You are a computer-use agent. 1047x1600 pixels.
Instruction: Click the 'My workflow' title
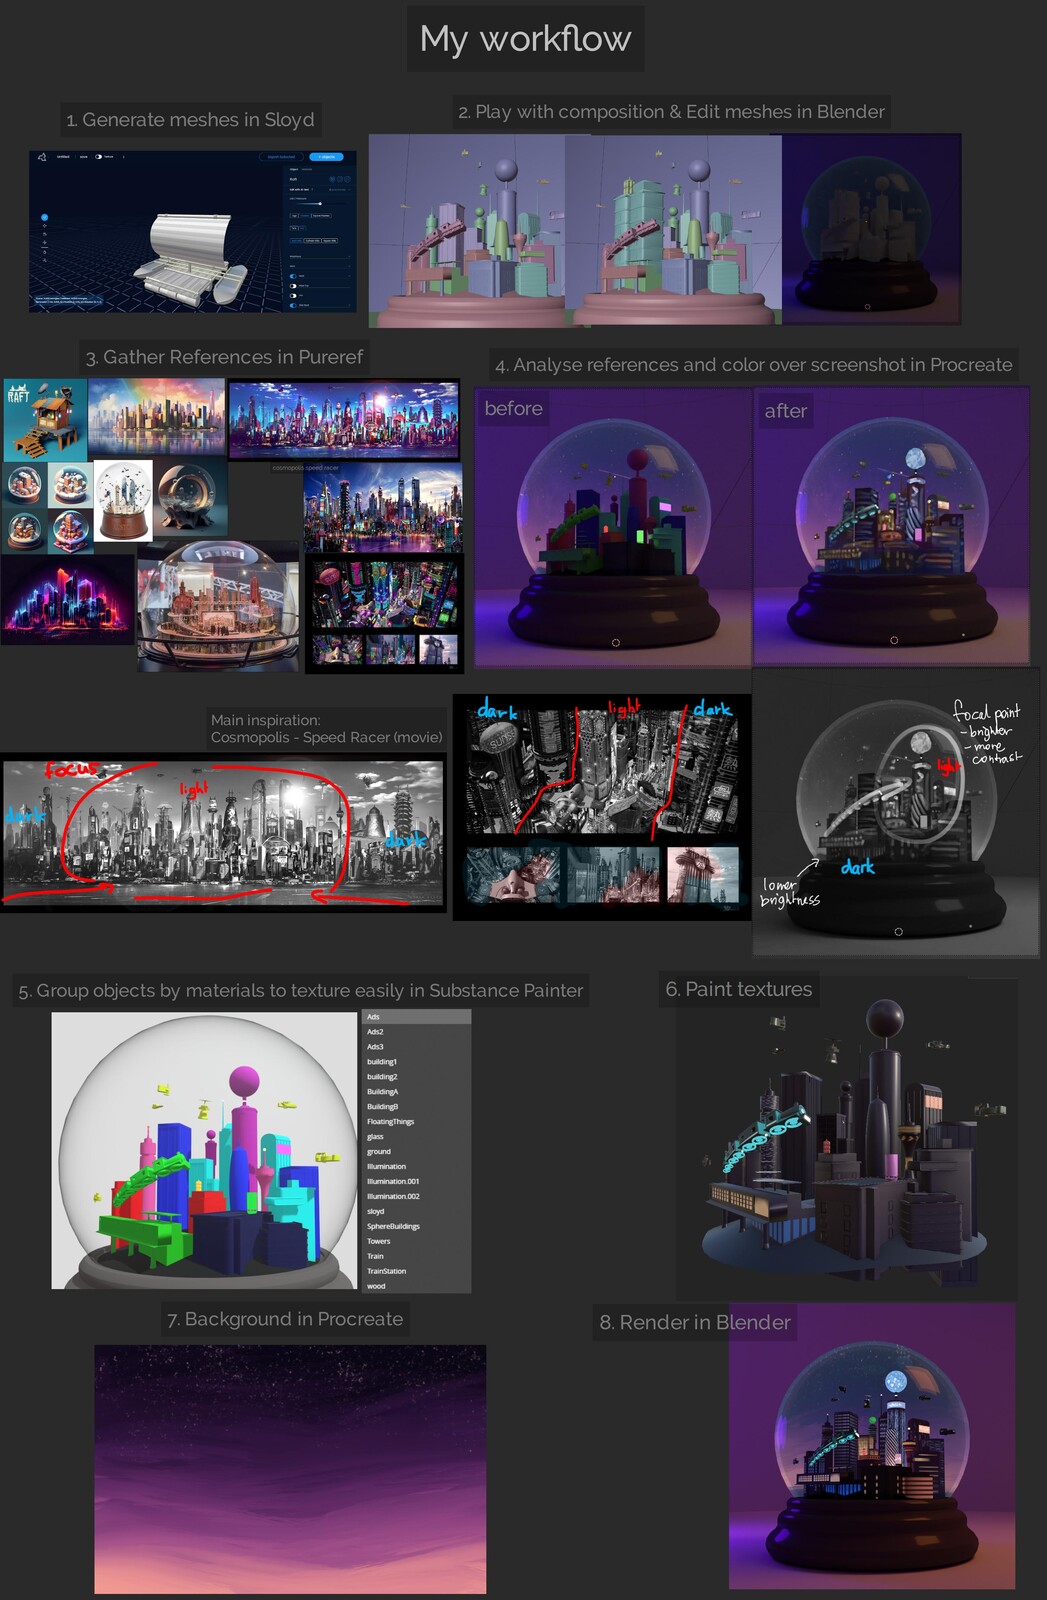tap(525, 38)
